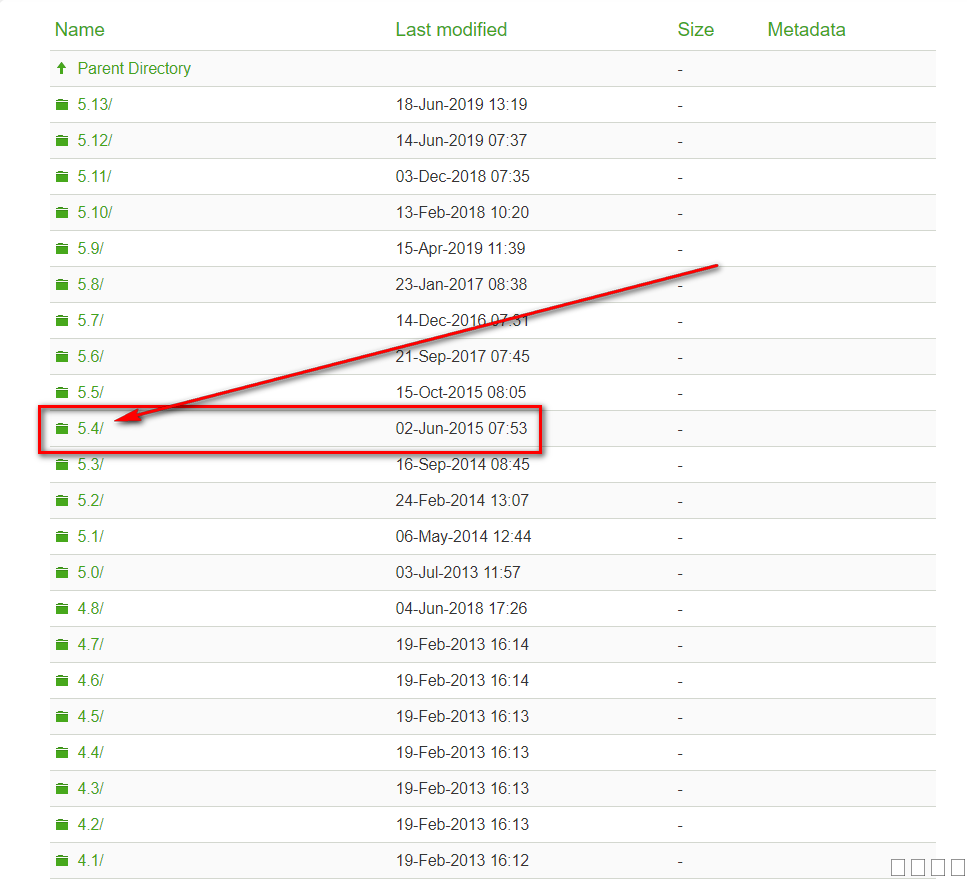Click the folder icon beside 5.12/

(x=62, y=141)
